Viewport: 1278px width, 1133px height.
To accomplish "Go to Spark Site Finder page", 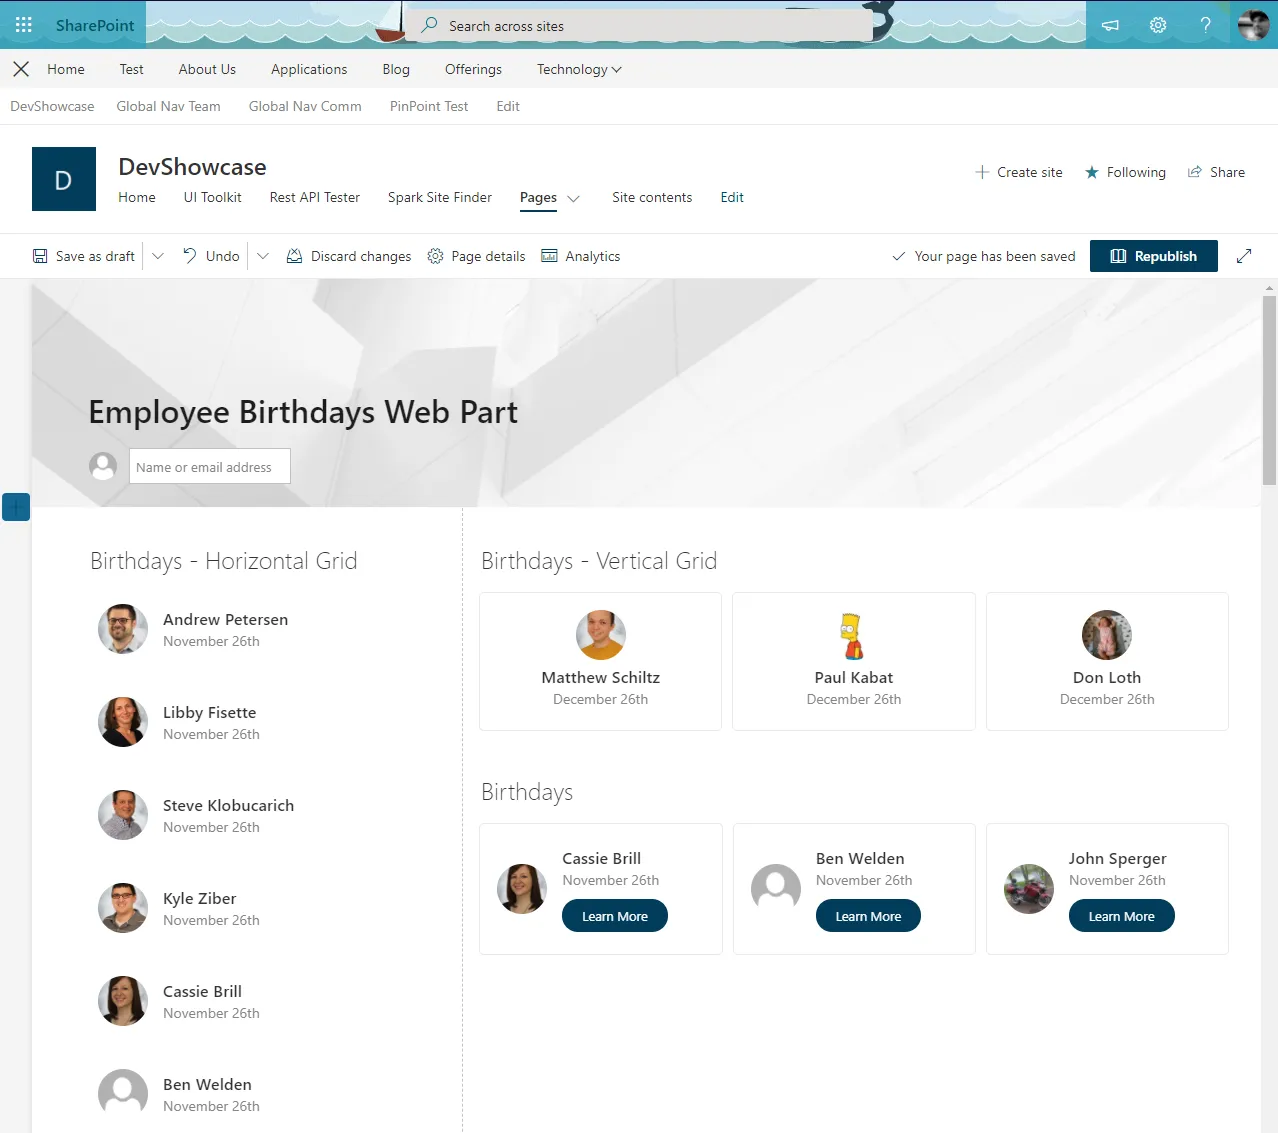I will [x=440, y=197].
